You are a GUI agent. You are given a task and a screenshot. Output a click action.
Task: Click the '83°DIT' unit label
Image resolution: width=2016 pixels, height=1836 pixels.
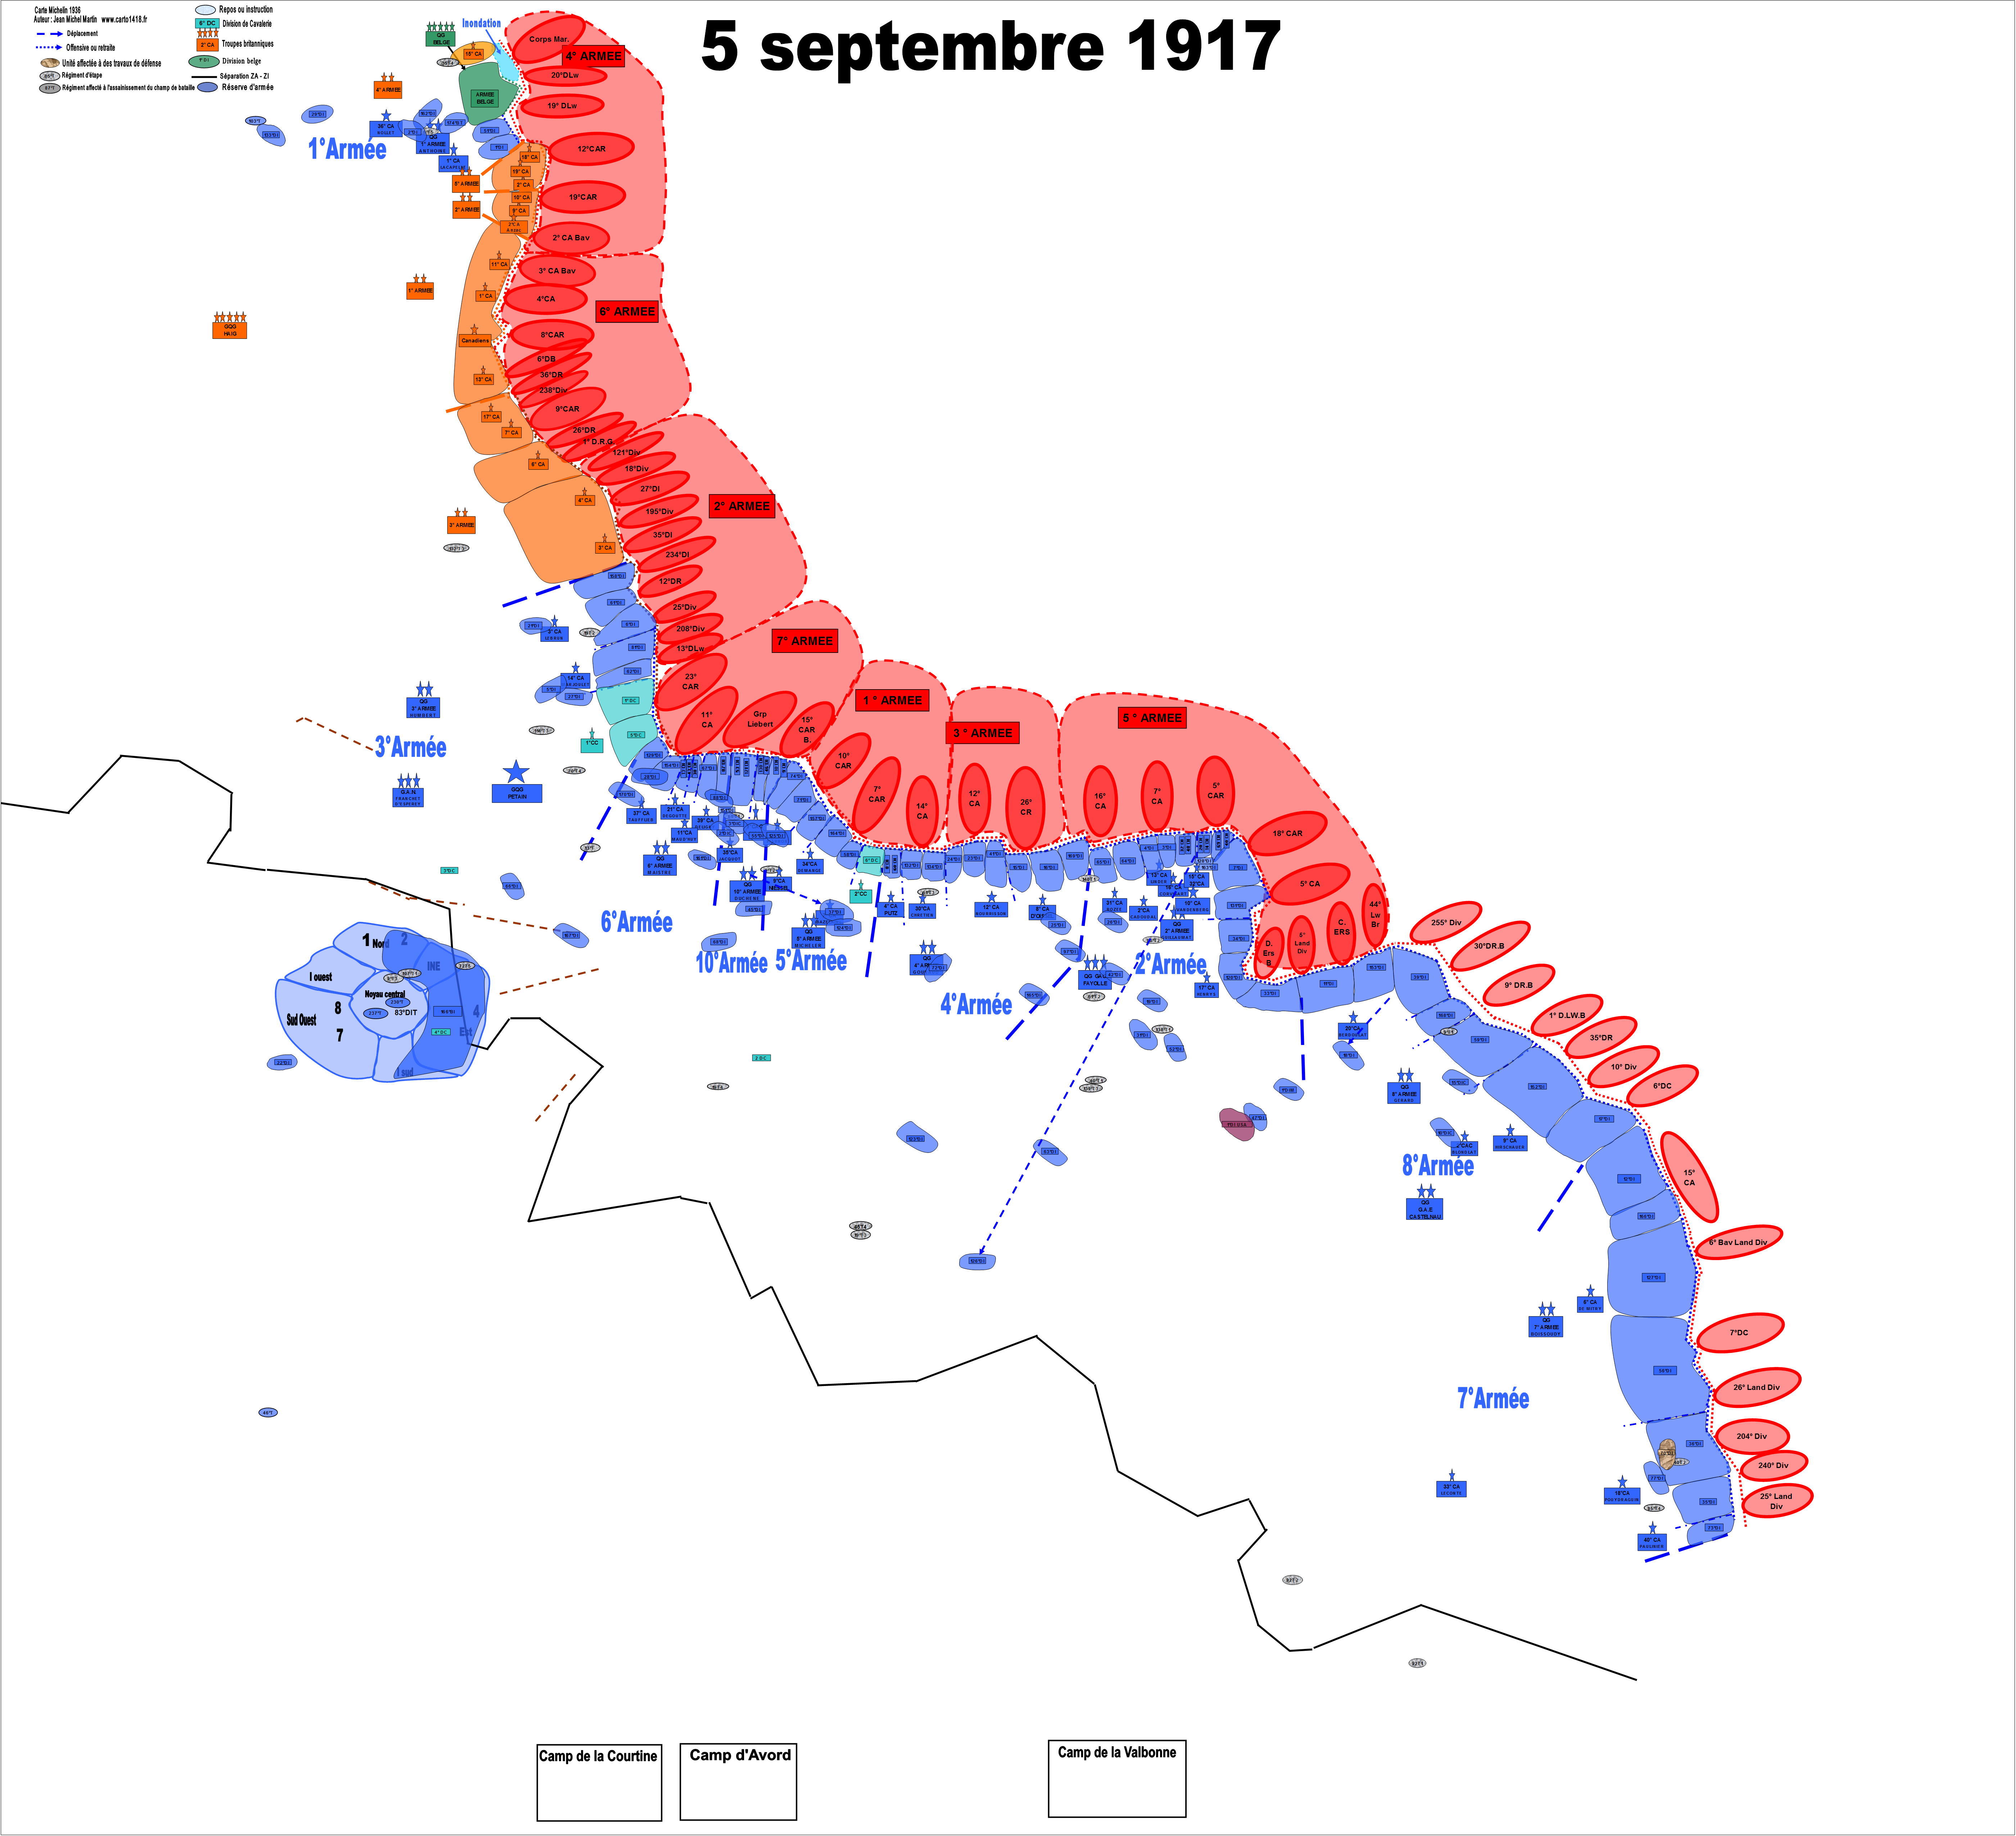click(405, 1013)
